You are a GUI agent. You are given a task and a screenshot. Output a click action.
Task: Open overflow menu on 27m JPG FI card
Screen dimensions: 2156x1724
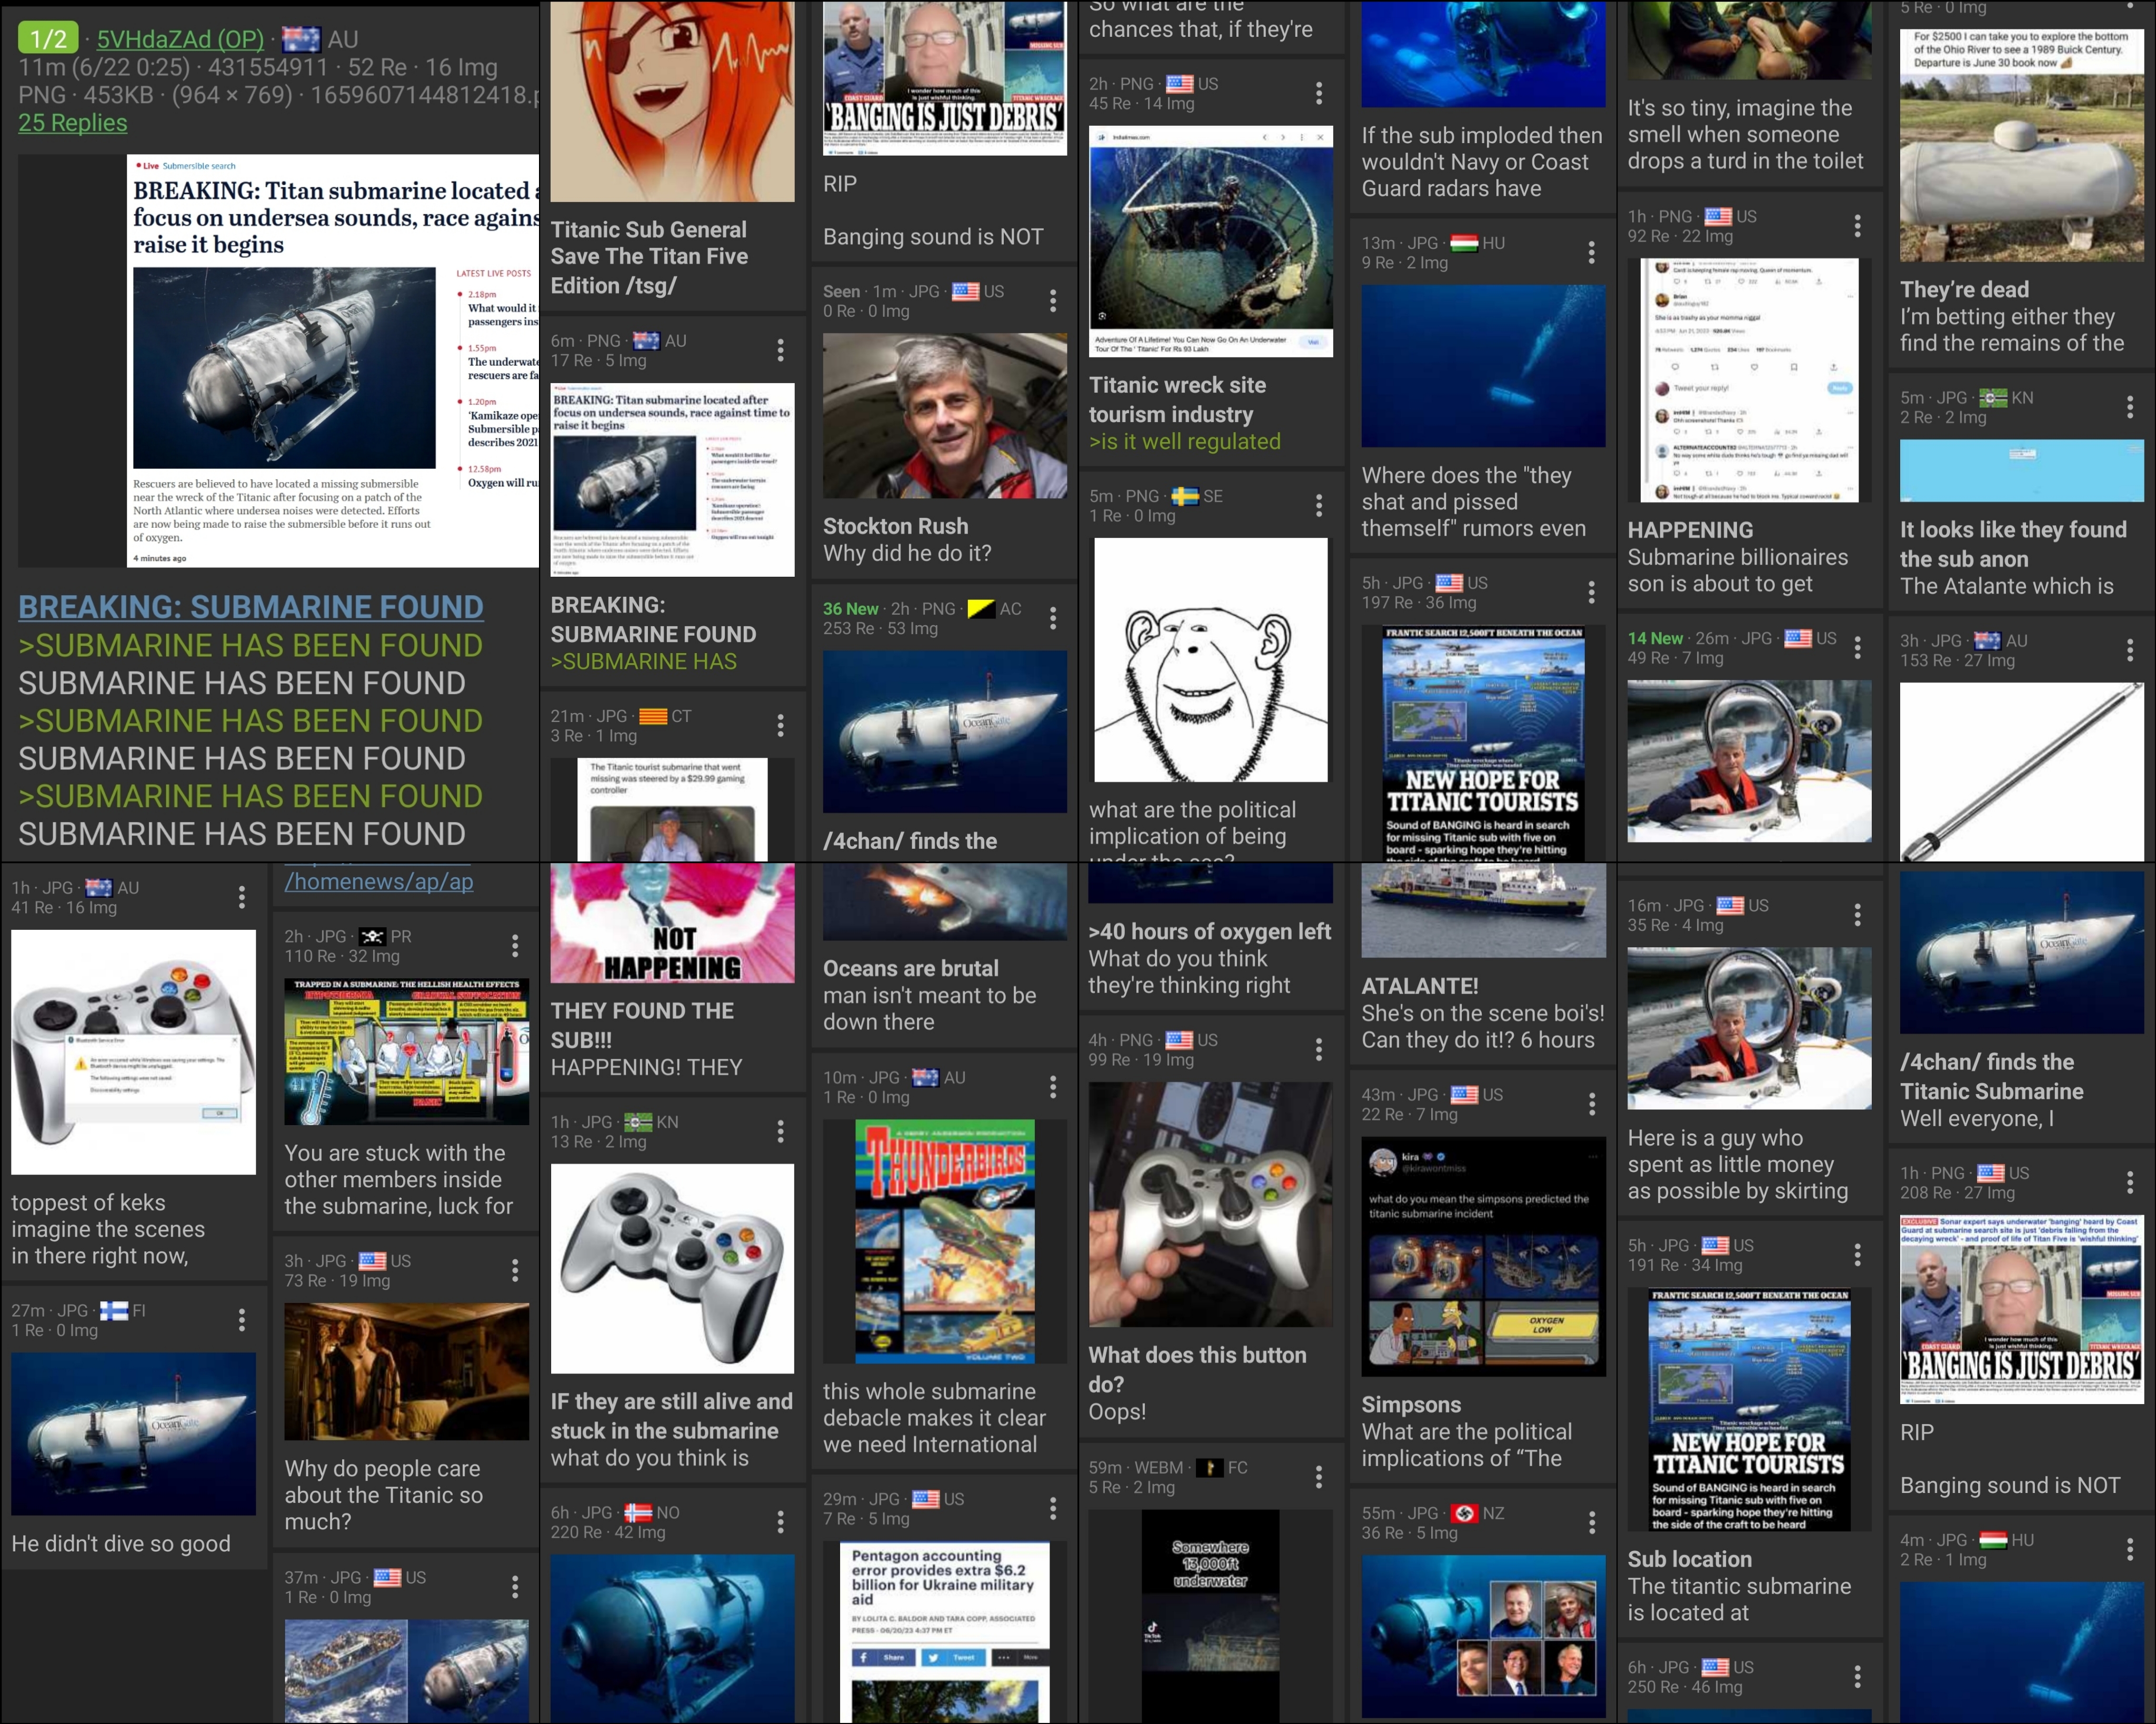click(241, 1320)
